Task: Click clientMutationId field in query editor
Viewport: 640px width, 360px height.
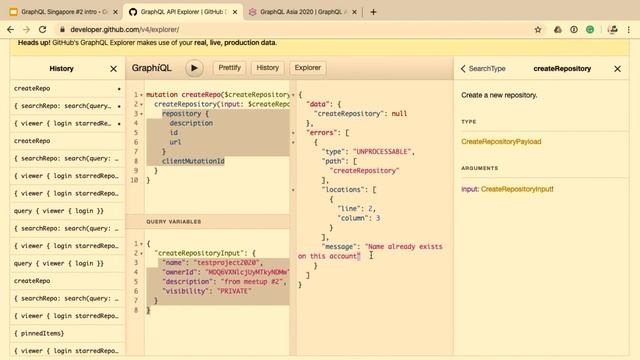Action: [x=193, y=161]
